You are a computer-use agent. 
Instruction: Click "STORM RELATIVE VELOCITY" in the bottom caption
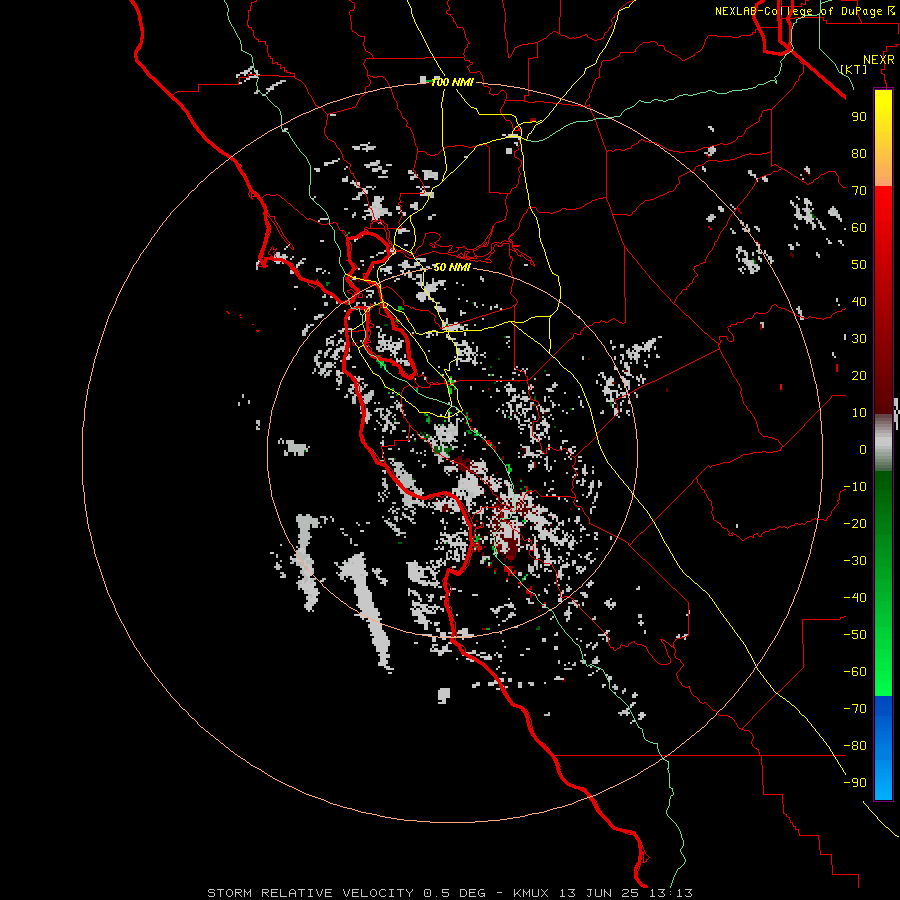(x=311, y=893)
